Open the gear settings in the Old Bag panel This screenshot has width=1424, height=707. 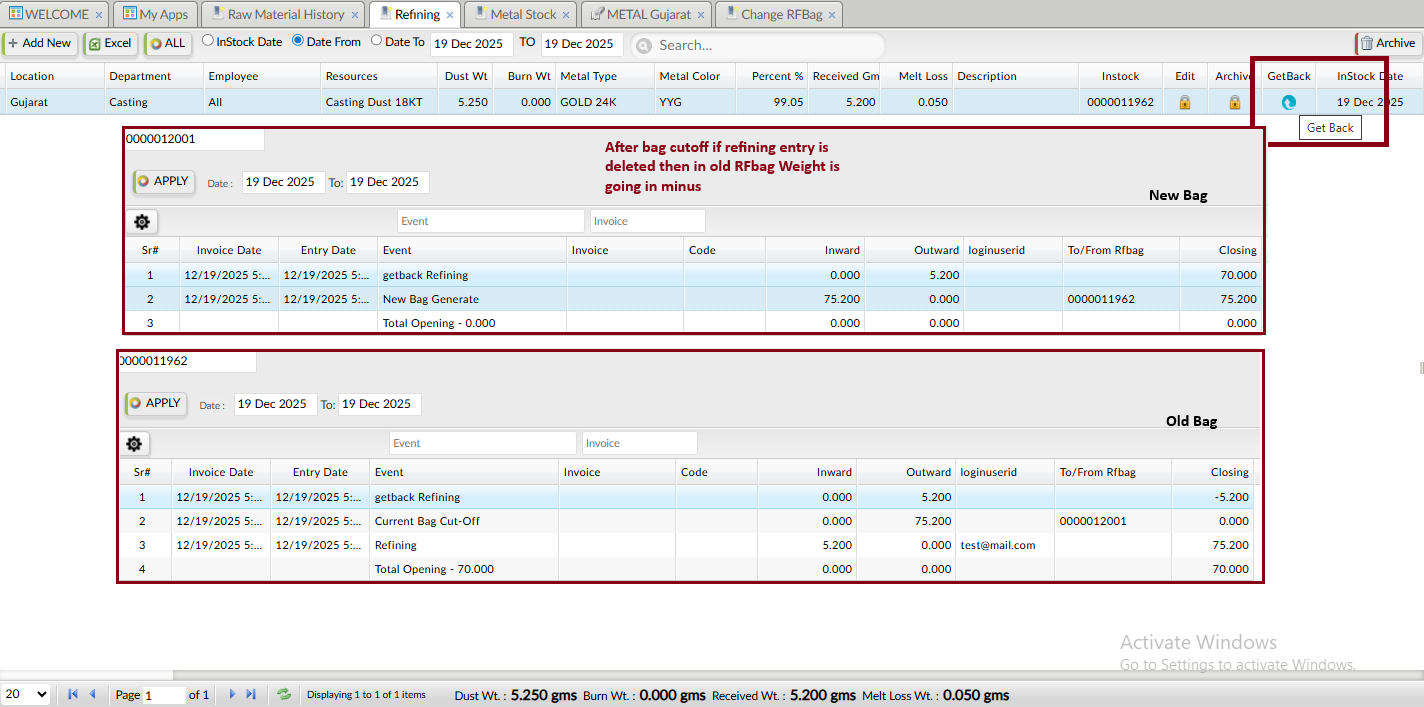tap(134, 444)
